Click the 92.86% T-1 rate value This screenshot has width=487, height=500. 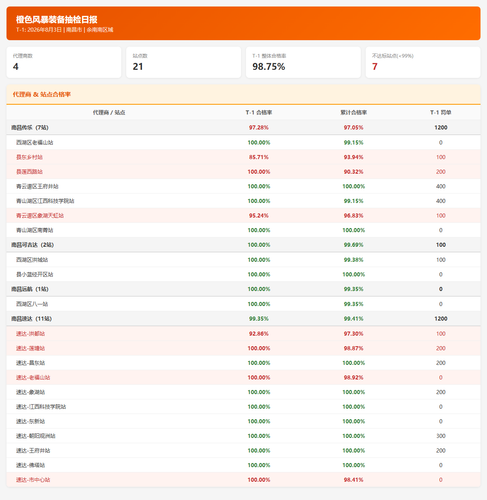(259, 334)
